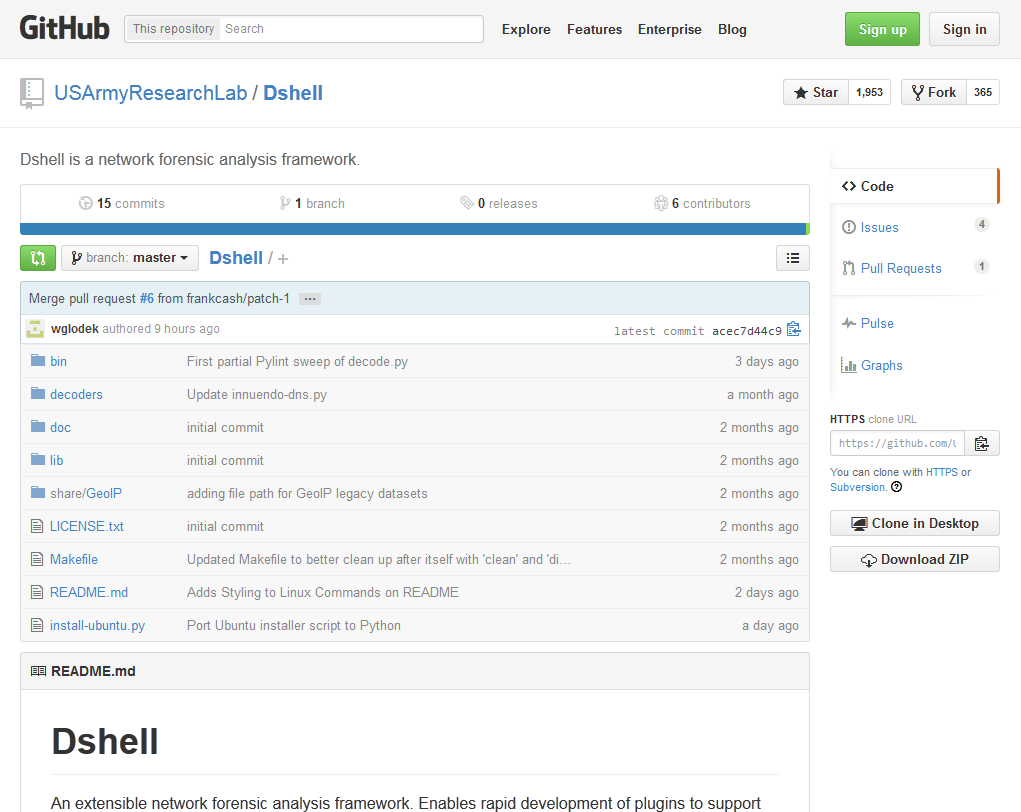Click the clone URL help question mark icon
This screenshot has height=812, width=1021.
coord(897,487)
